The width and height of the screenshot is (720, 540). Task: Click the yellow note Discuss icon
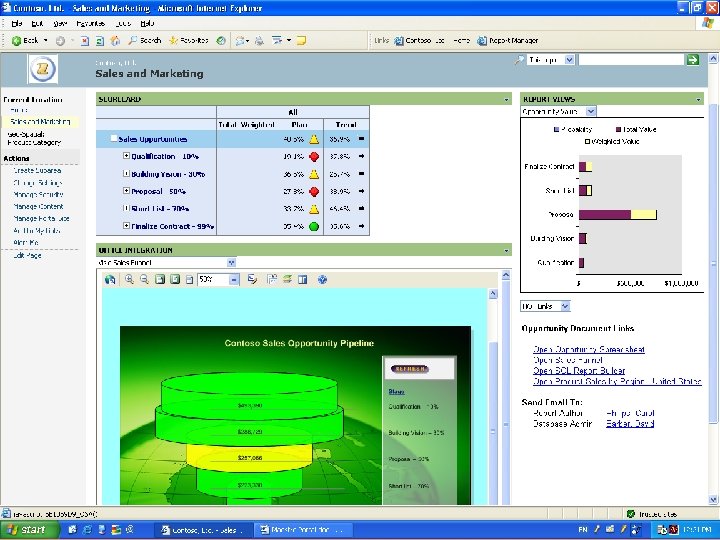301,40
